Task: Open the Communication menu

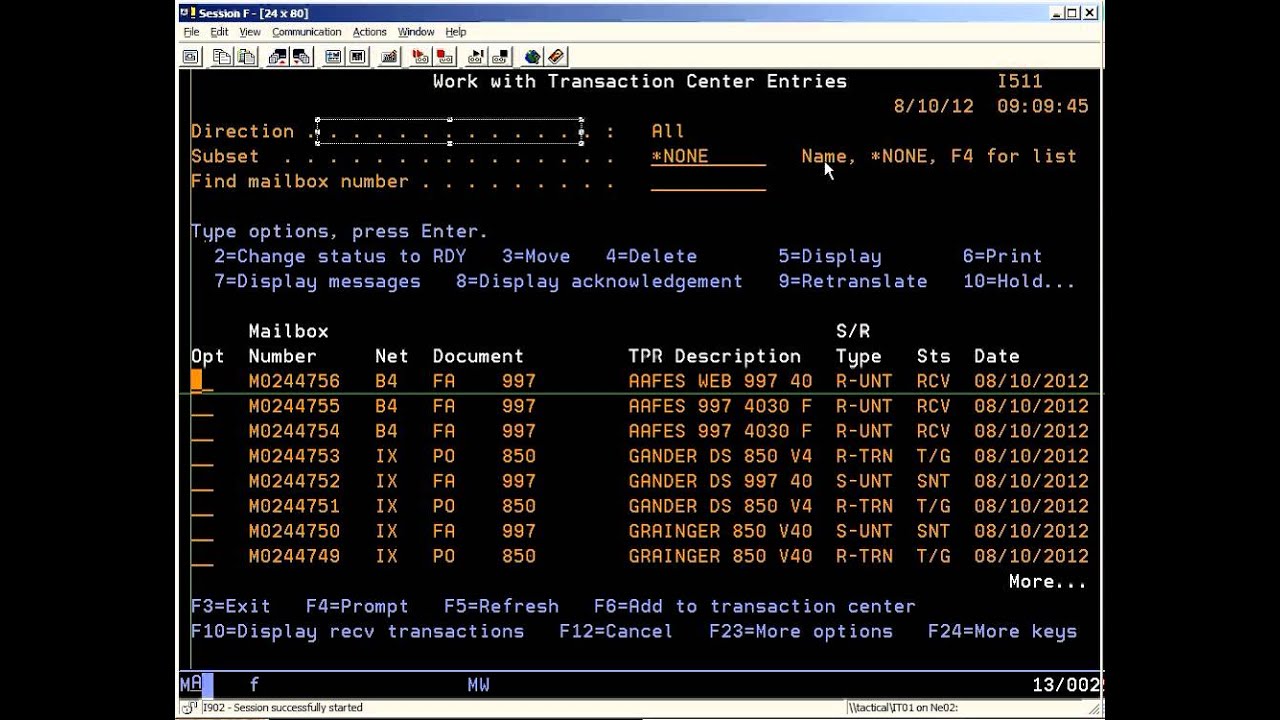Action: 307,32
